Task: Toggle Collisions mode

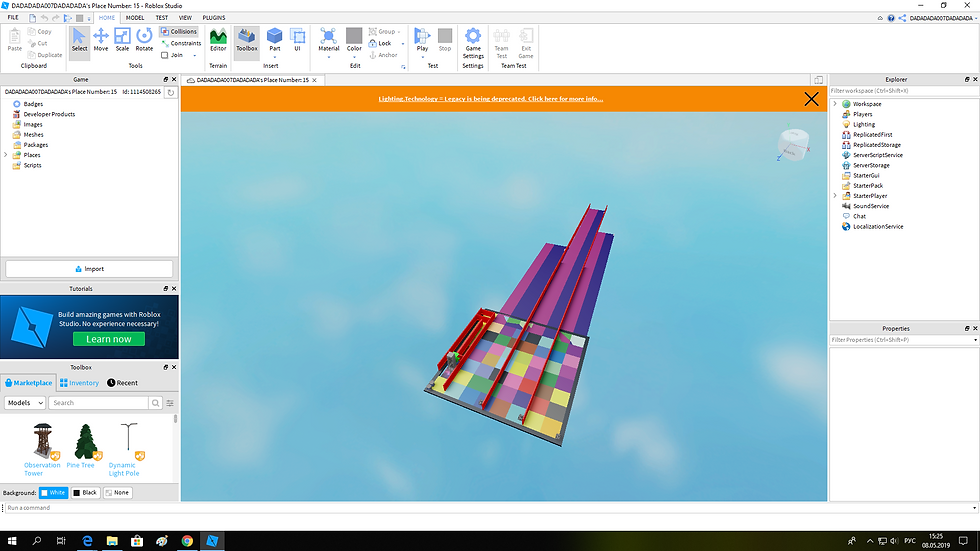Action: tap(179, 31)
